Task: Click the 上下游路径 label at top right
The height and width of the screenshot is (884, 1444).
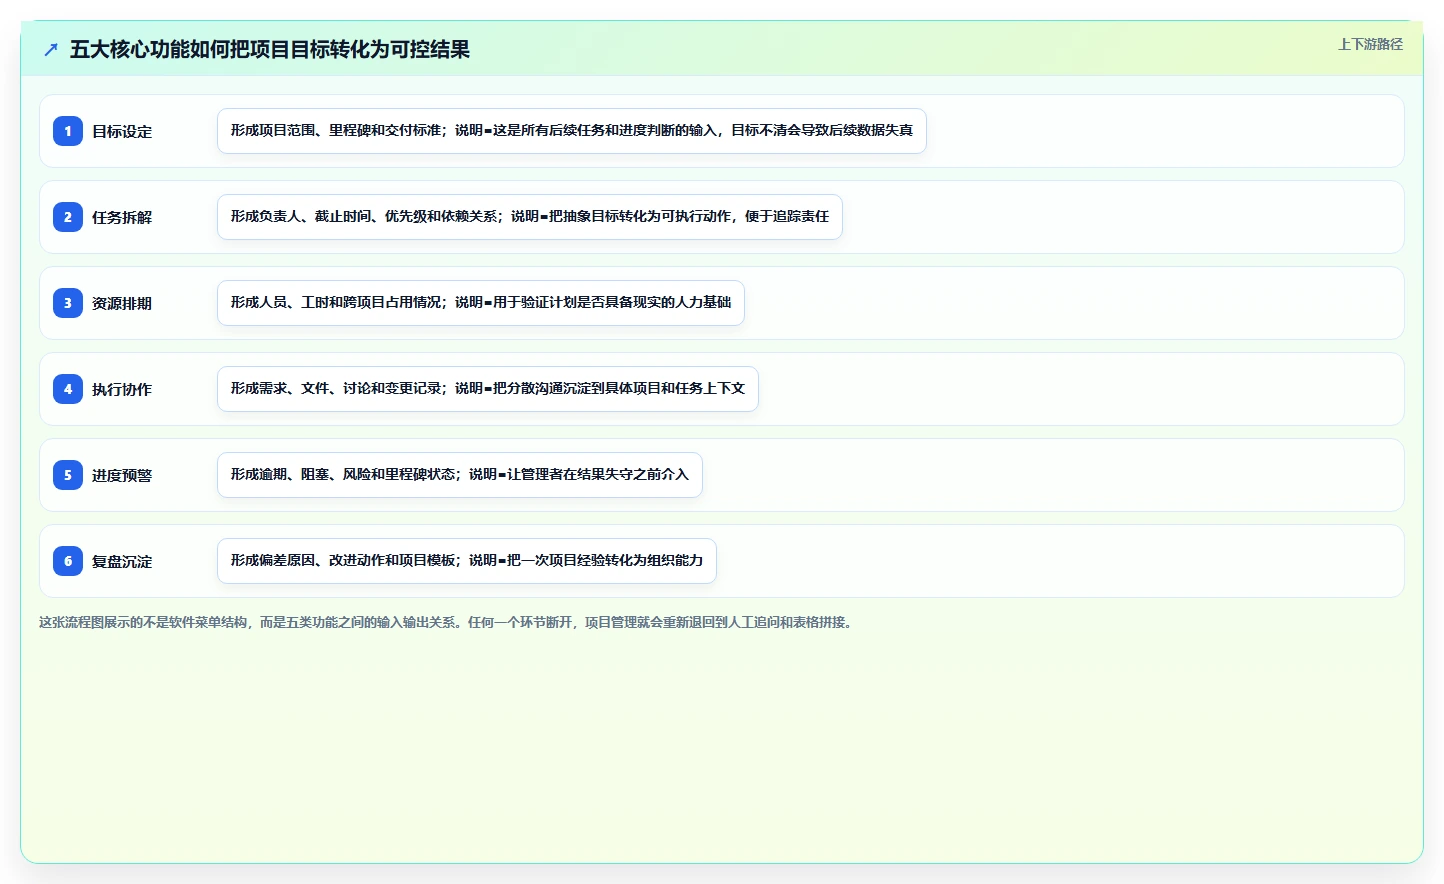Action: coord(1370,44)
